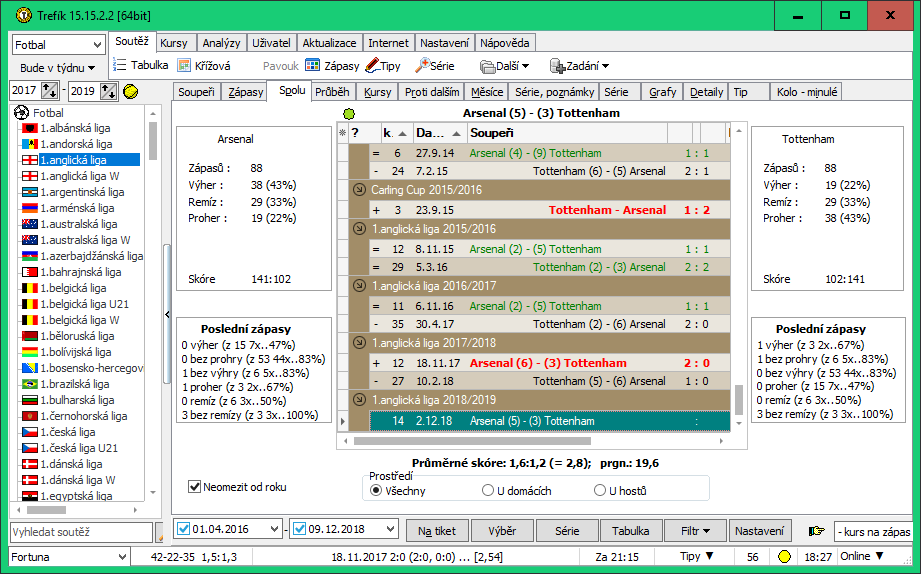This screenshot has width=921, height=574.
Task: Click the yellow ball beside year 2019
Action: [x=130, y=91]
